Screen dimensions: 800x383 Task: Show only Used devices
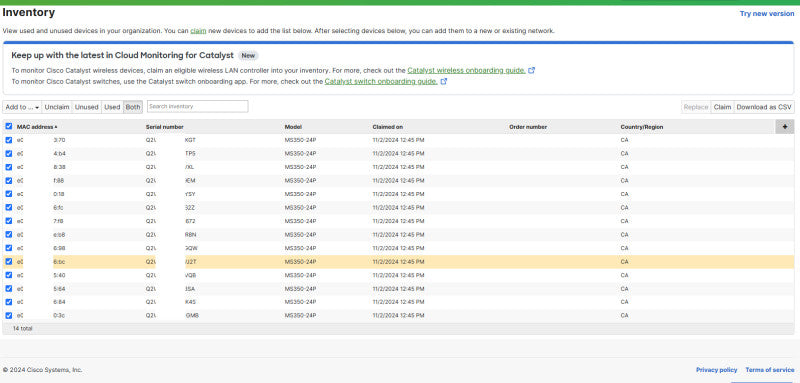[x=112, y=107]
